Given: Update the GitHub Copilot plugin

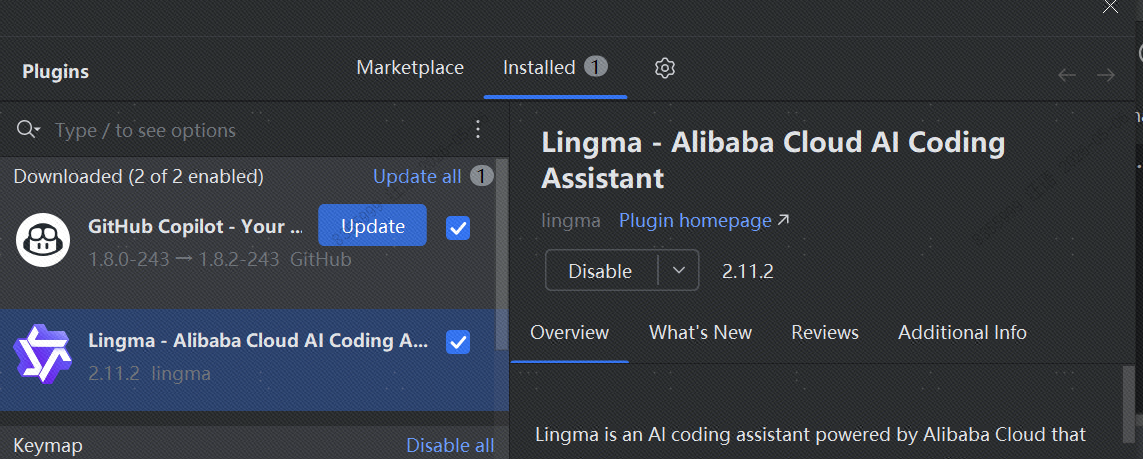Looking at the screenshot, I should click(x=372, y=225).
